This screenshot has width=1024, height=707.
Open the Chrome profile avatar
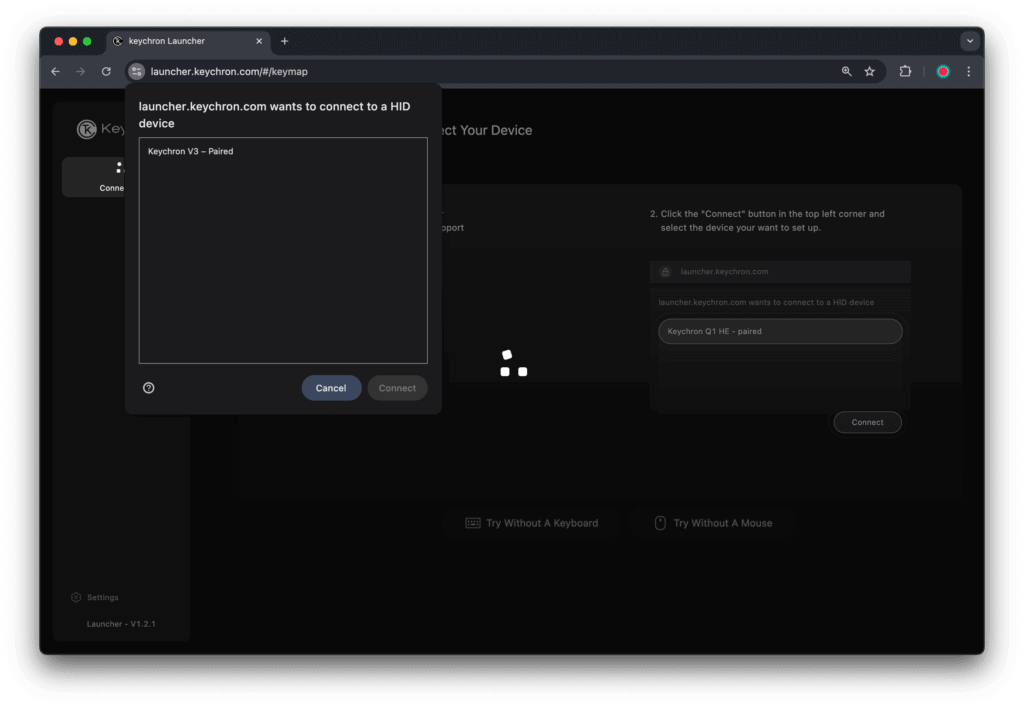tap(943, 71)
